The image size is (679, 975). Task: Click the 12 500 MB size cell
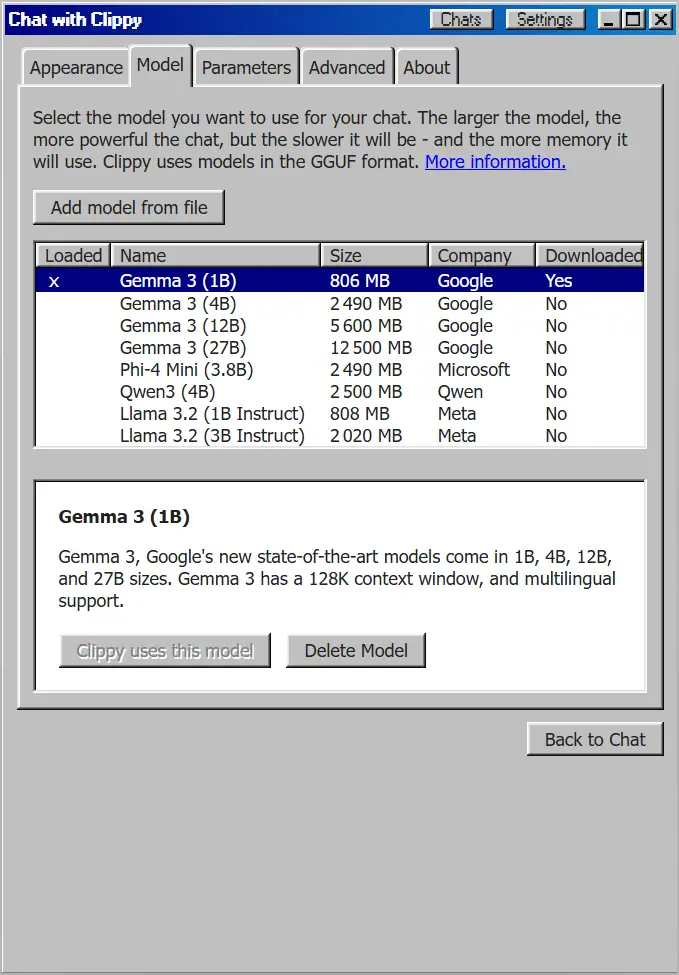[371, 348]
